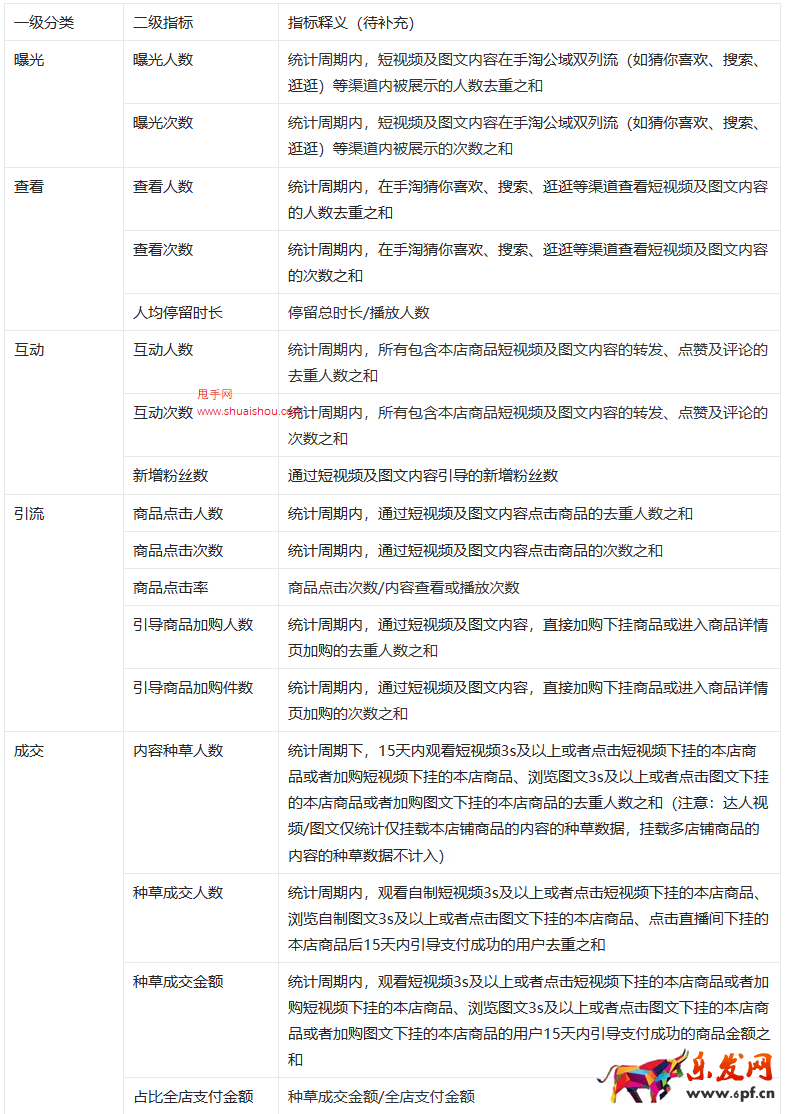This screenshot has width=785, height=1114.
Task: Click the 通过短视频及图文内容引导的新增粉丝数 text
Action: click(x=423, y=476)
